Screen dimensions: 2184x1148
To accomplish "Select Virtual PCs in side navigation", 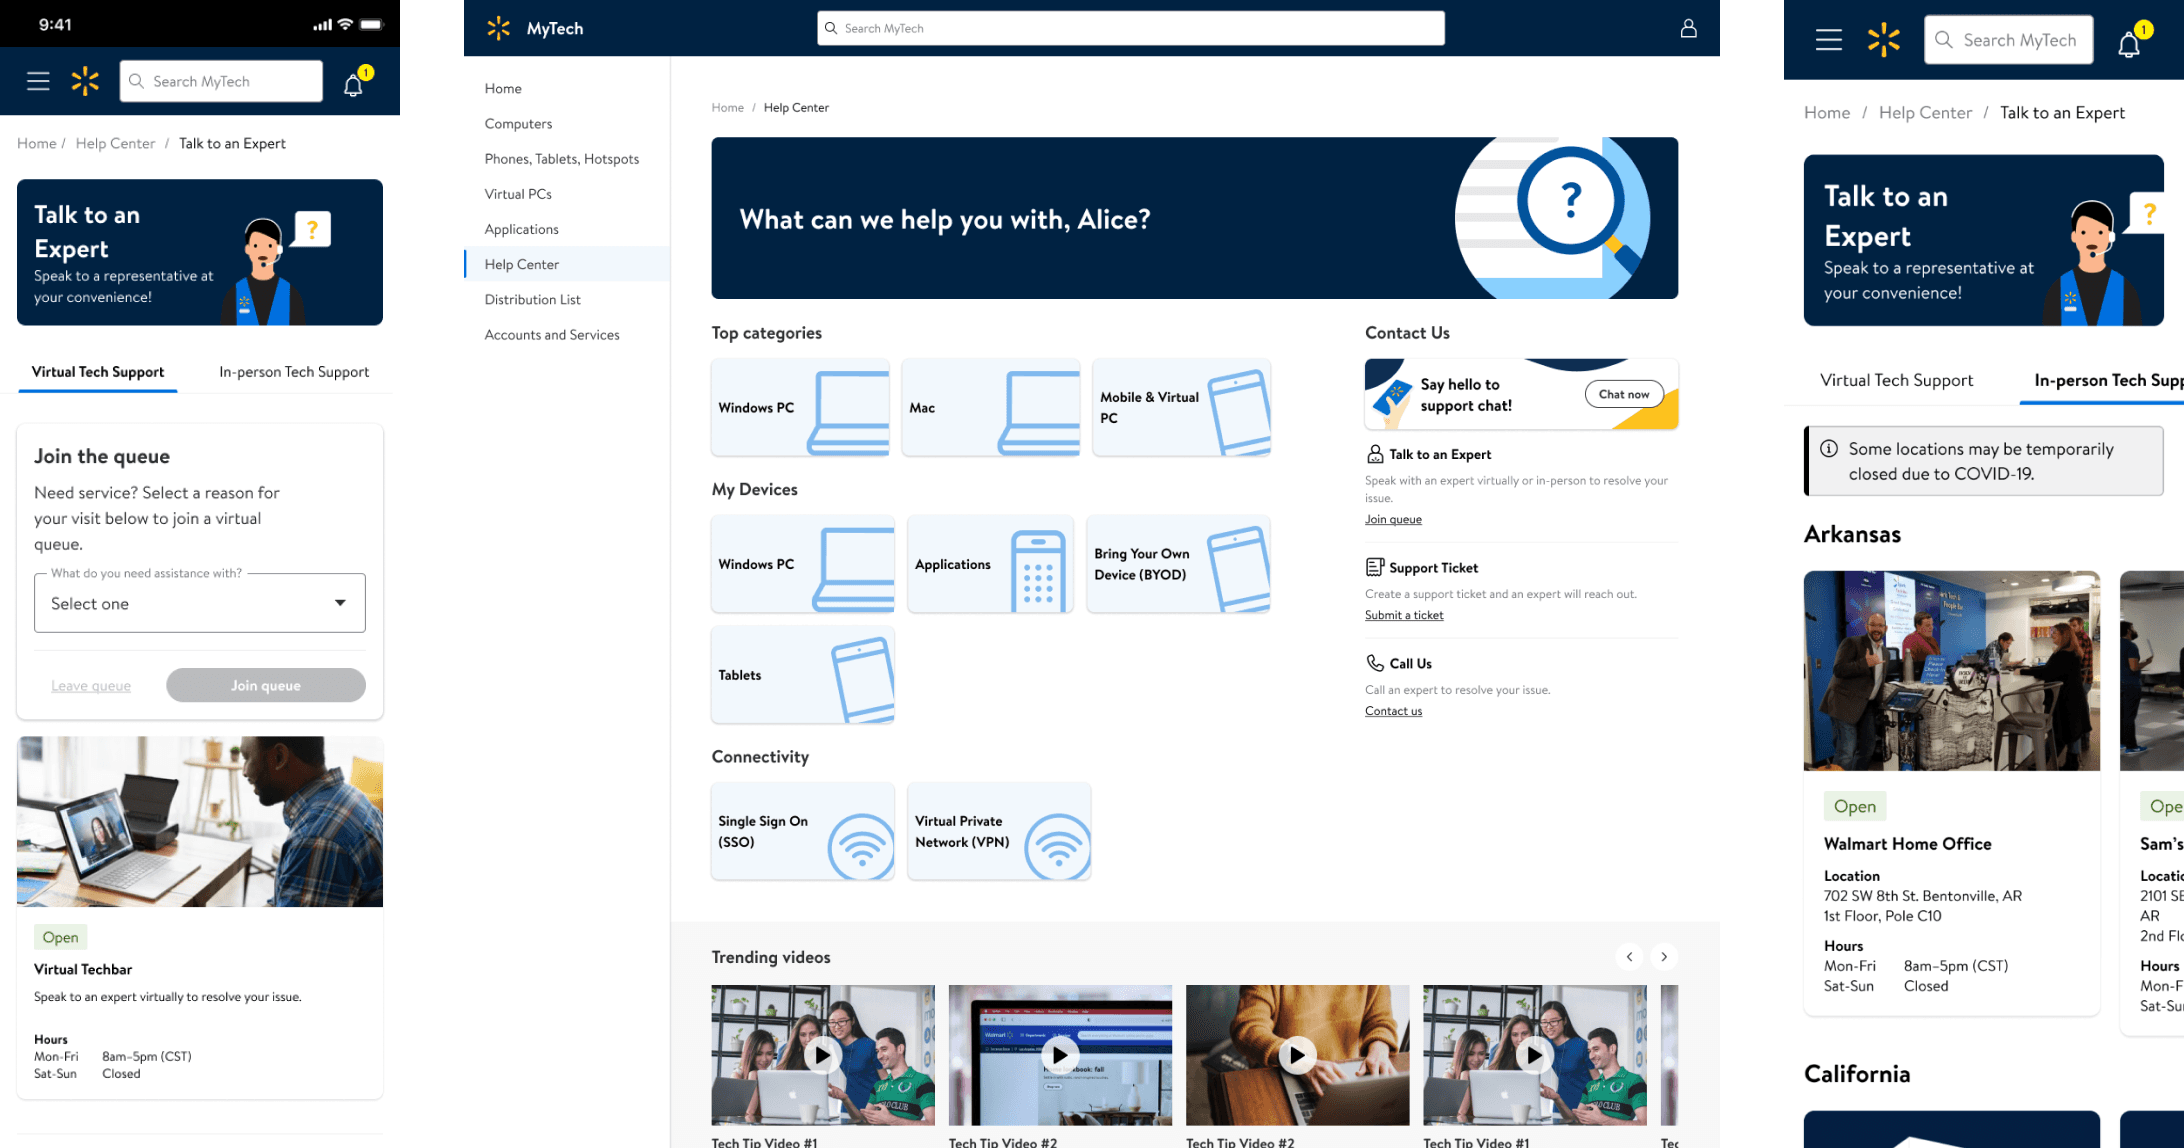I will coord(518,194).
